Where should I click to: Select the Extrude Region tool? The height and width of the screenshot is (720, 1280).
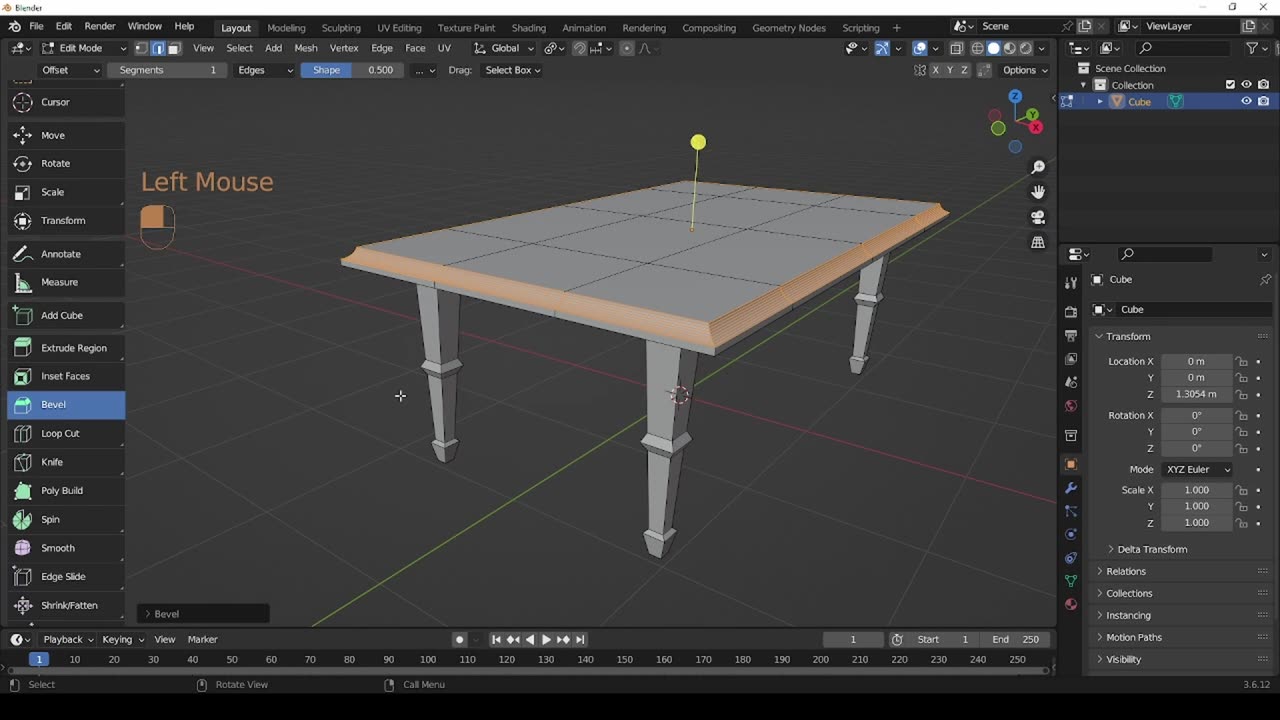[66, 348]
